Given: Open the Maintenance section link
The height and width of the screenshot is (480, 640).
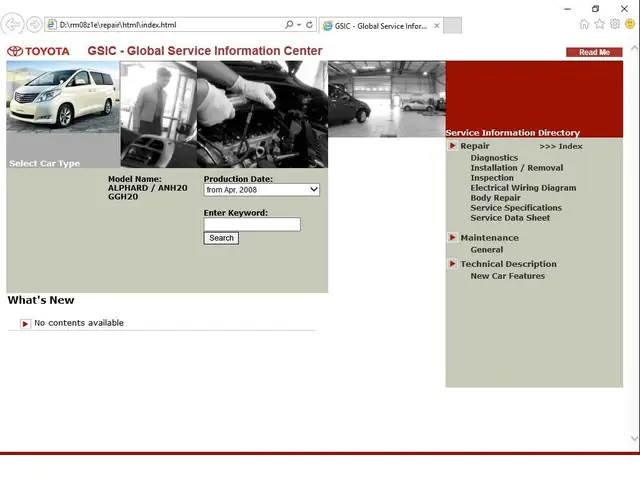Looking at the screenshot, I should [x=489, y=238].
